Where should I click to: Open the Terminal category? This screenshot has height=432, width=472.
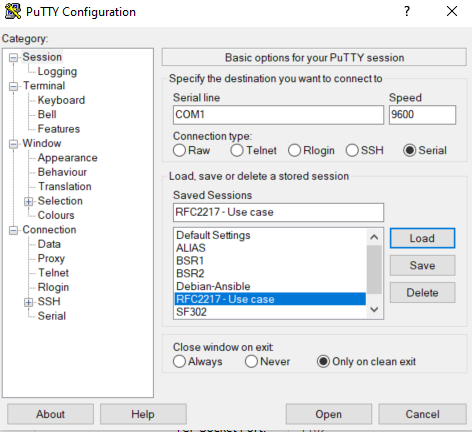click(44, 86)
